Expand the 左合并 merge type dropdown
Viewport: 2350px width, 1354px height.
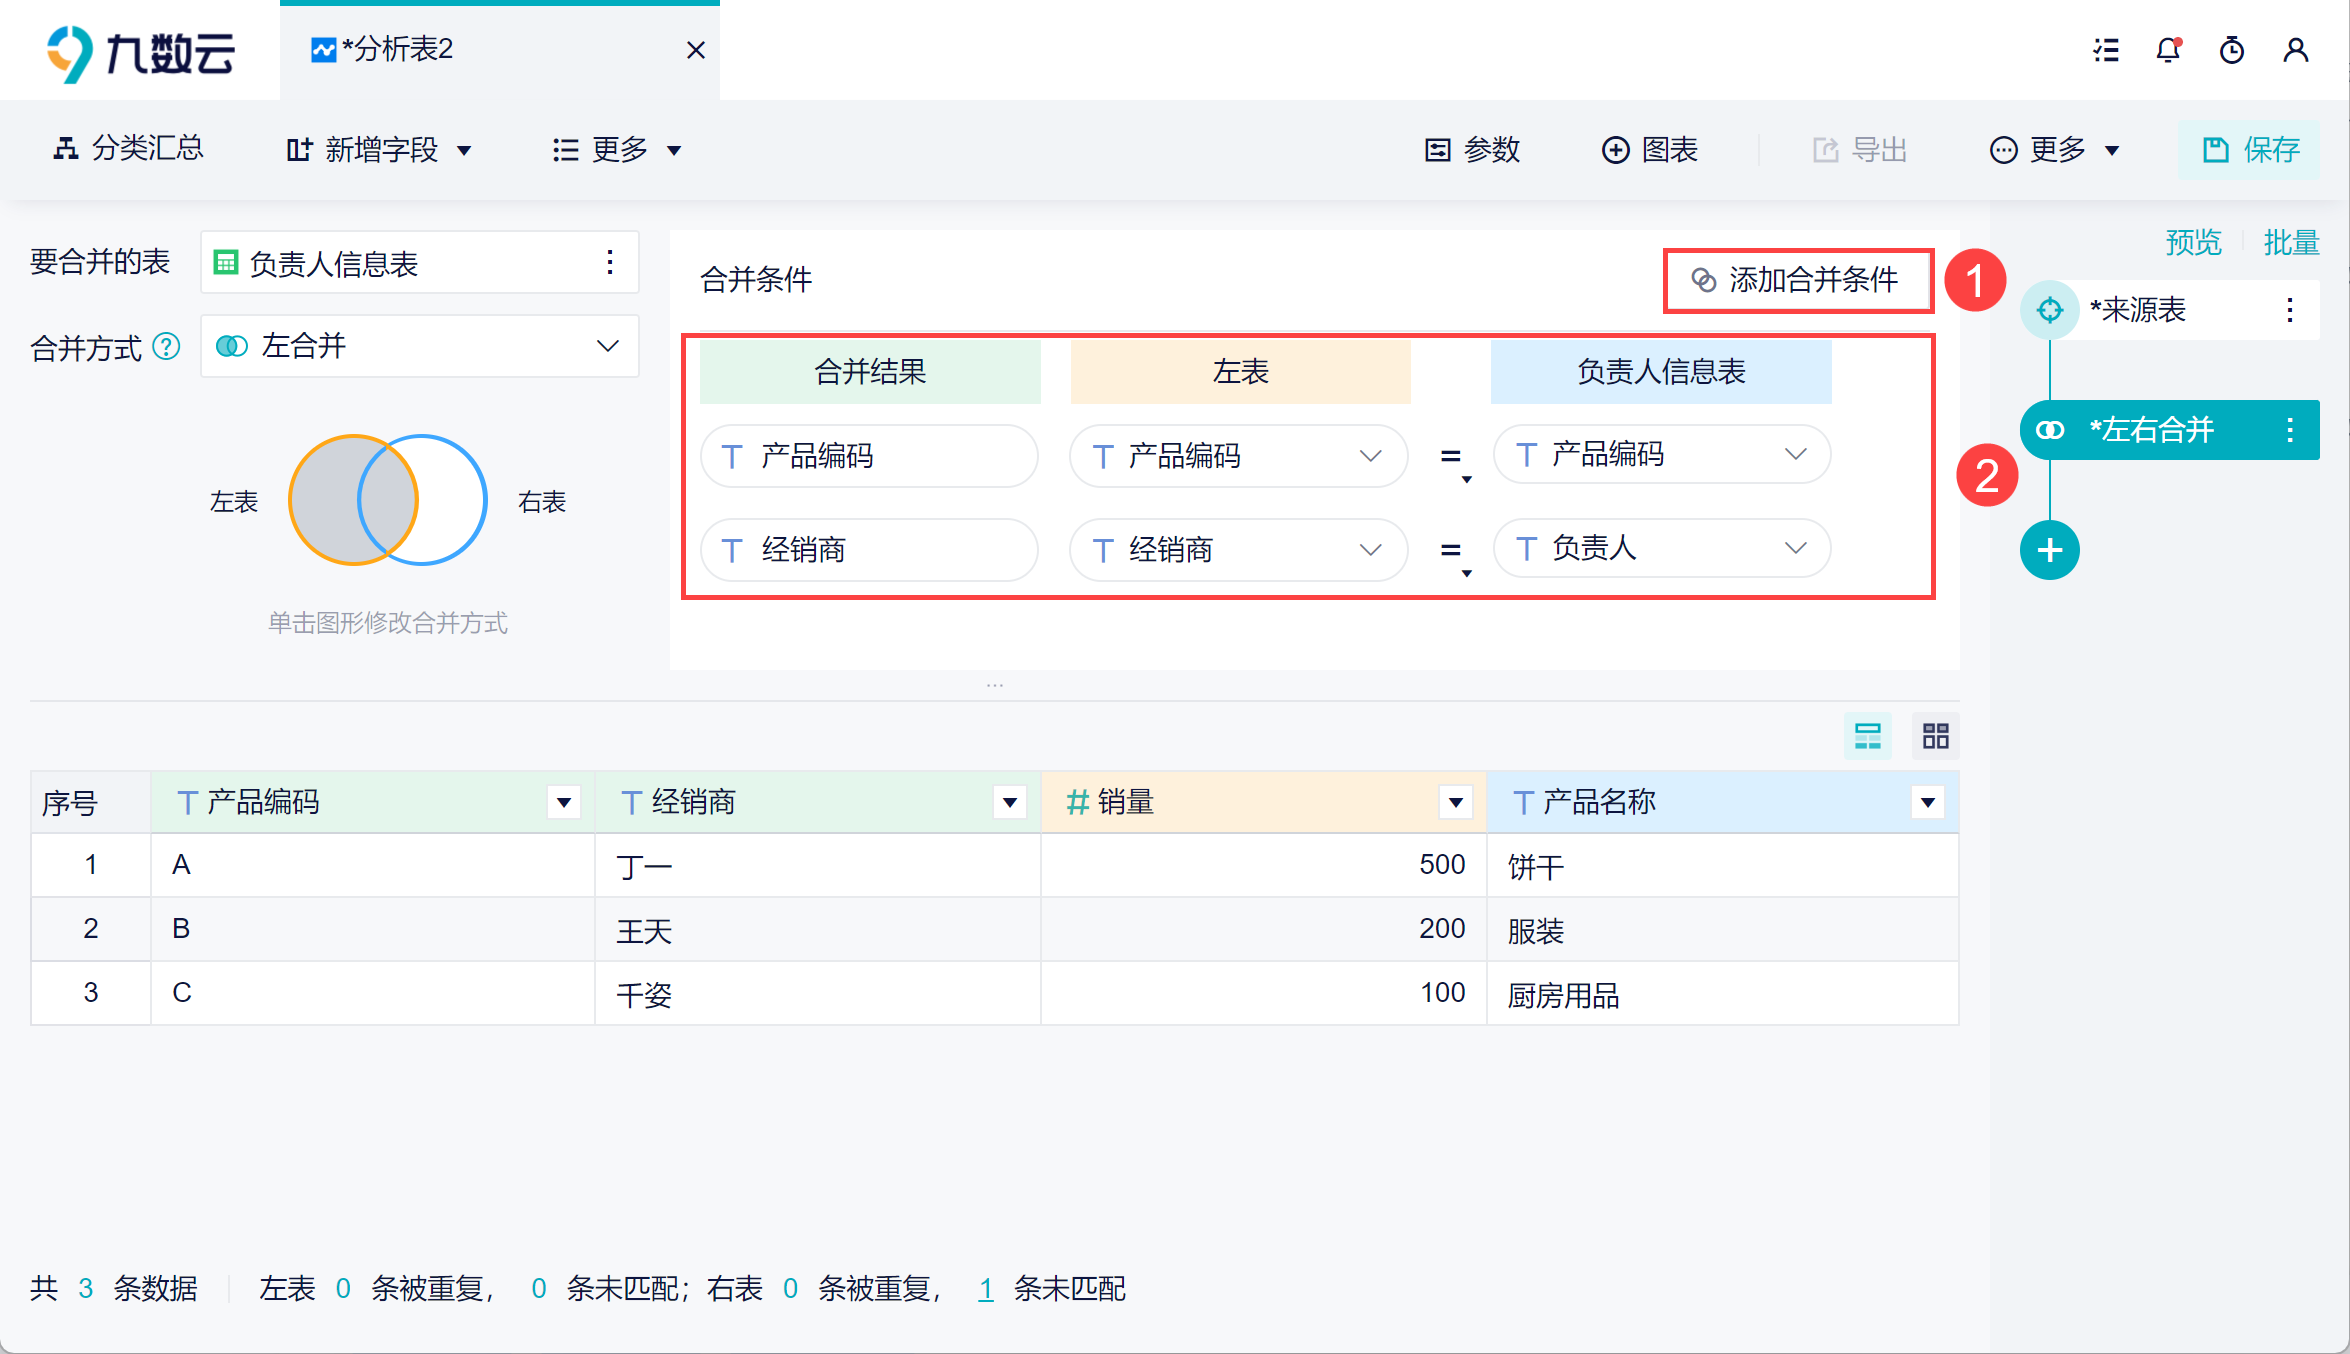pyautogui.click(x=607, y=346)
